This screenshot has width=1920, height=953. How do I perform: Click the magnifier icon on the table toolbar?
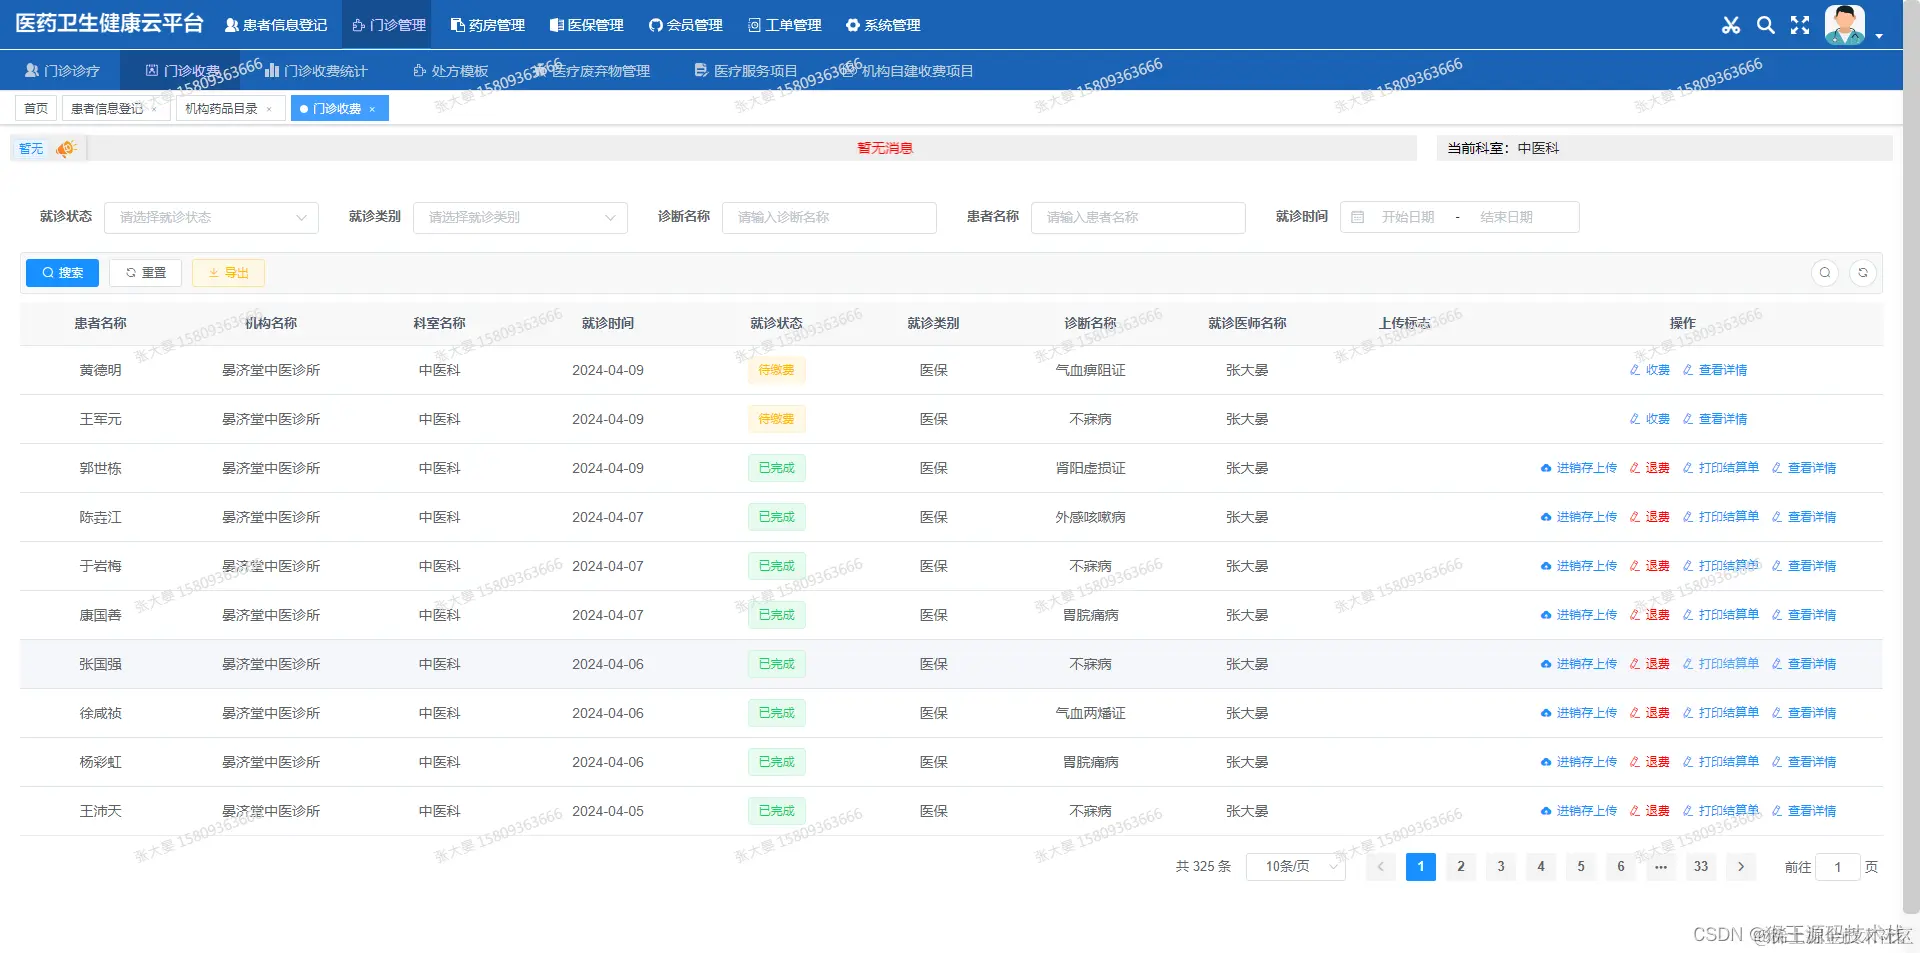[x=1825, y=272]
